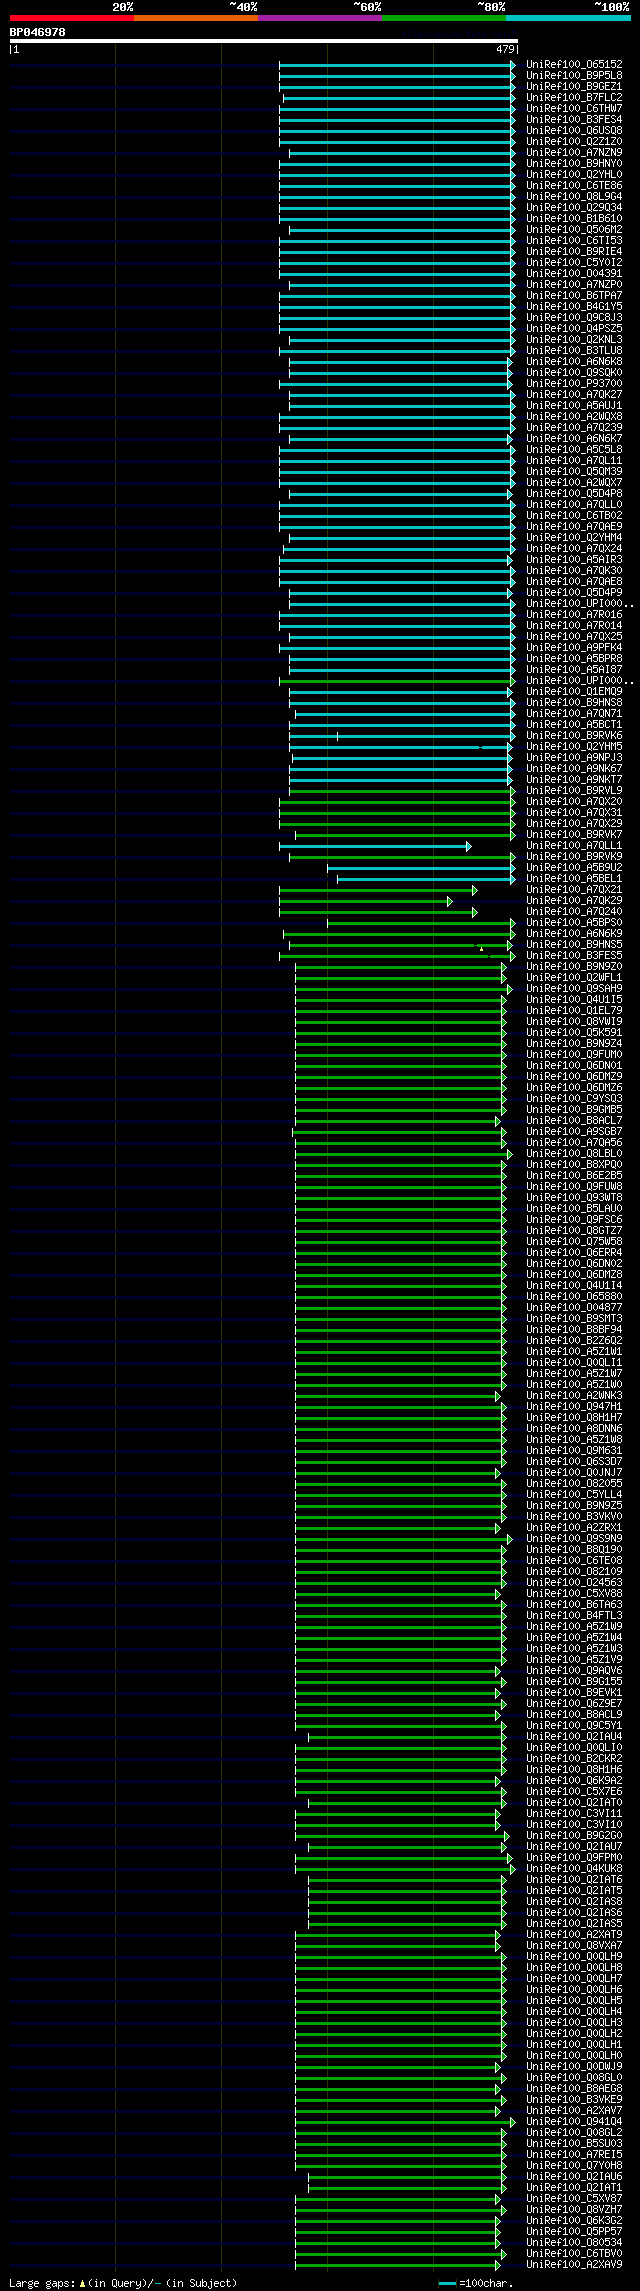Click the Large gaps legend text
The width and height of the screenshot is (640, 2291).
click(123, 2283)
